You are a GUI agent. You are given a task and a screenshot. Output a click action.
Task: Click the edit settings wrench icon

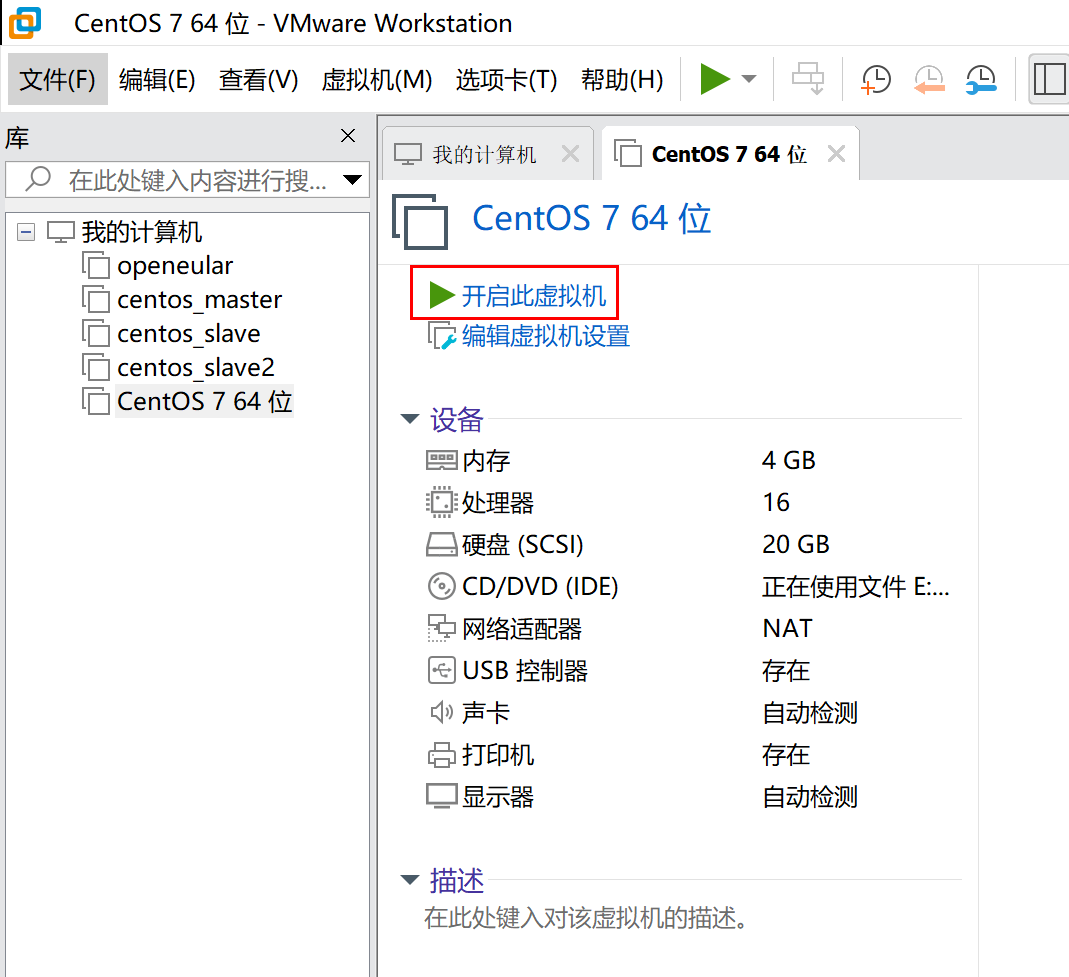coord(441,336)
